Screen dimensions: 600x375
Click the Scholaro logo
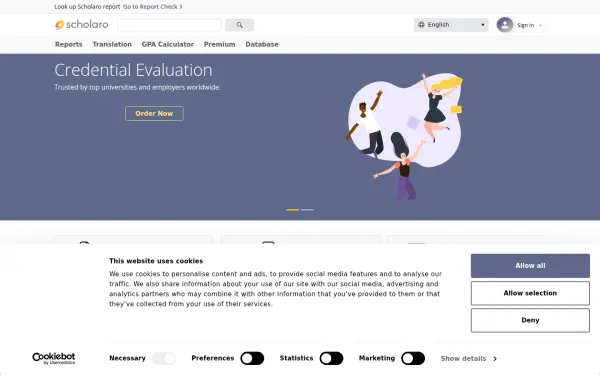[82, 24]
